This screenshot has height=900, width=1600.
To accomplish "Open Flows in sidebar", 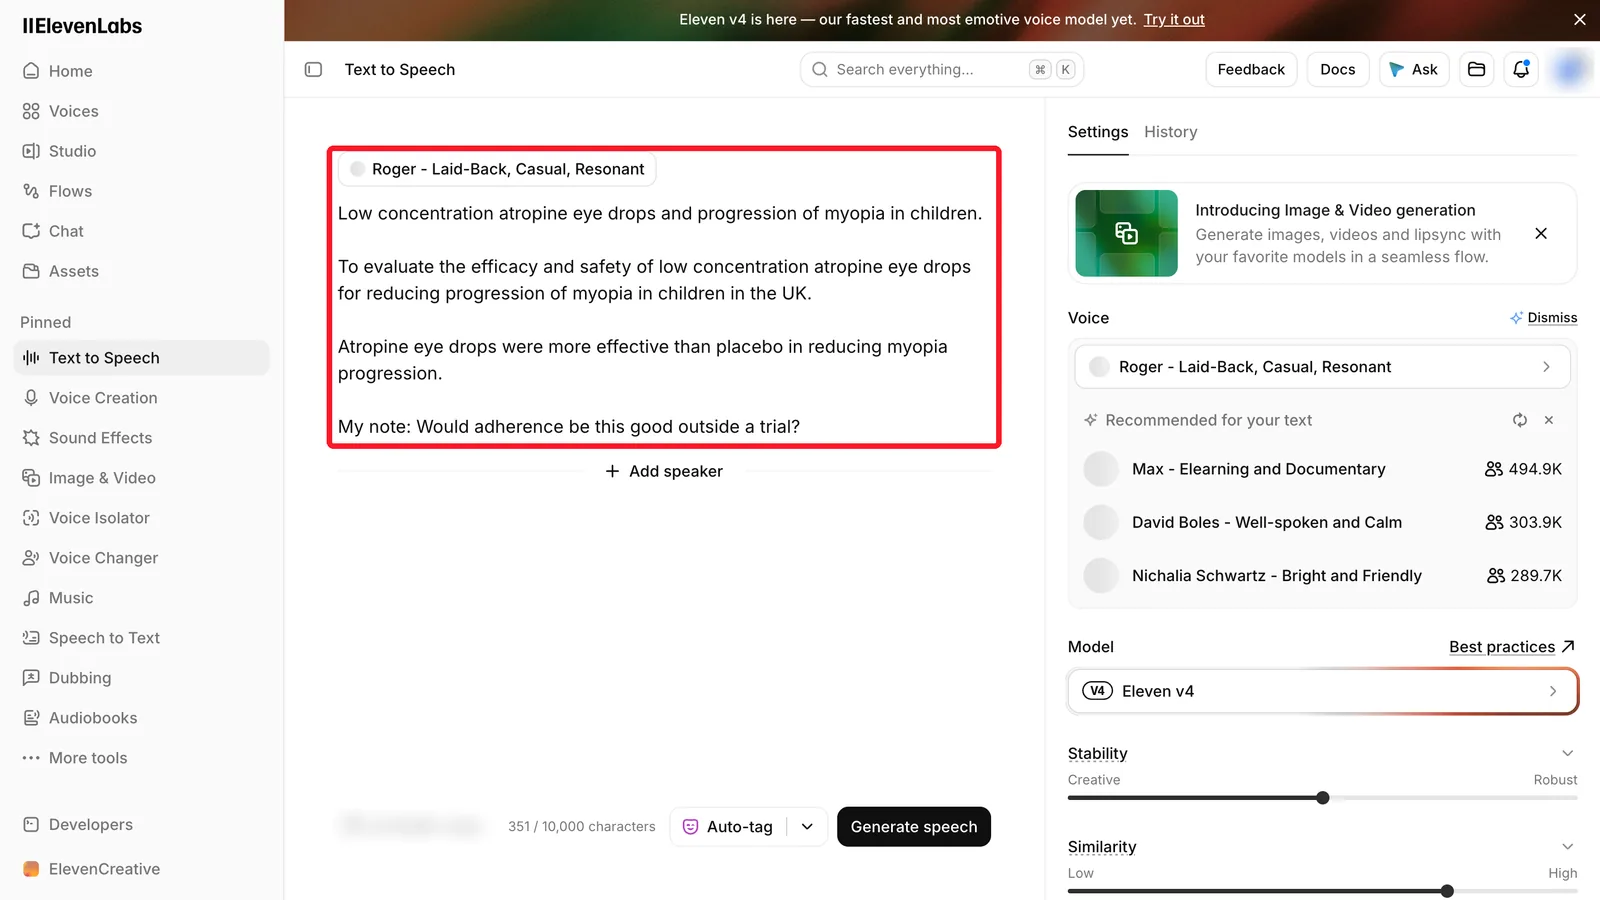I will tap(143, 191).
